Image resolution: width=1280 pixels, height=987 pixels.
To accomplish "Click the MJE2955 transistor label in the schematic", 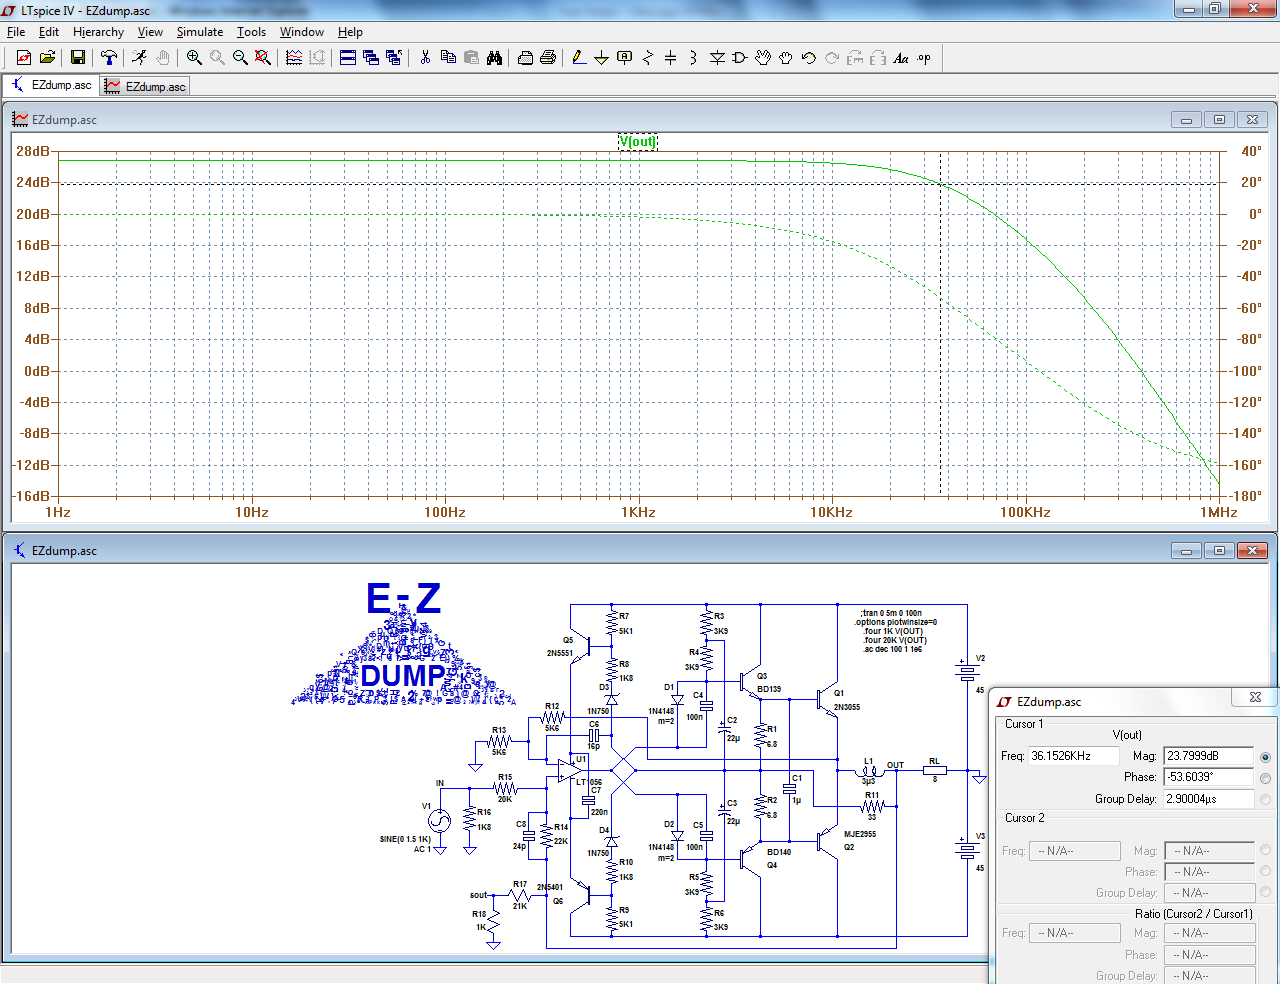I will (860, 834).
